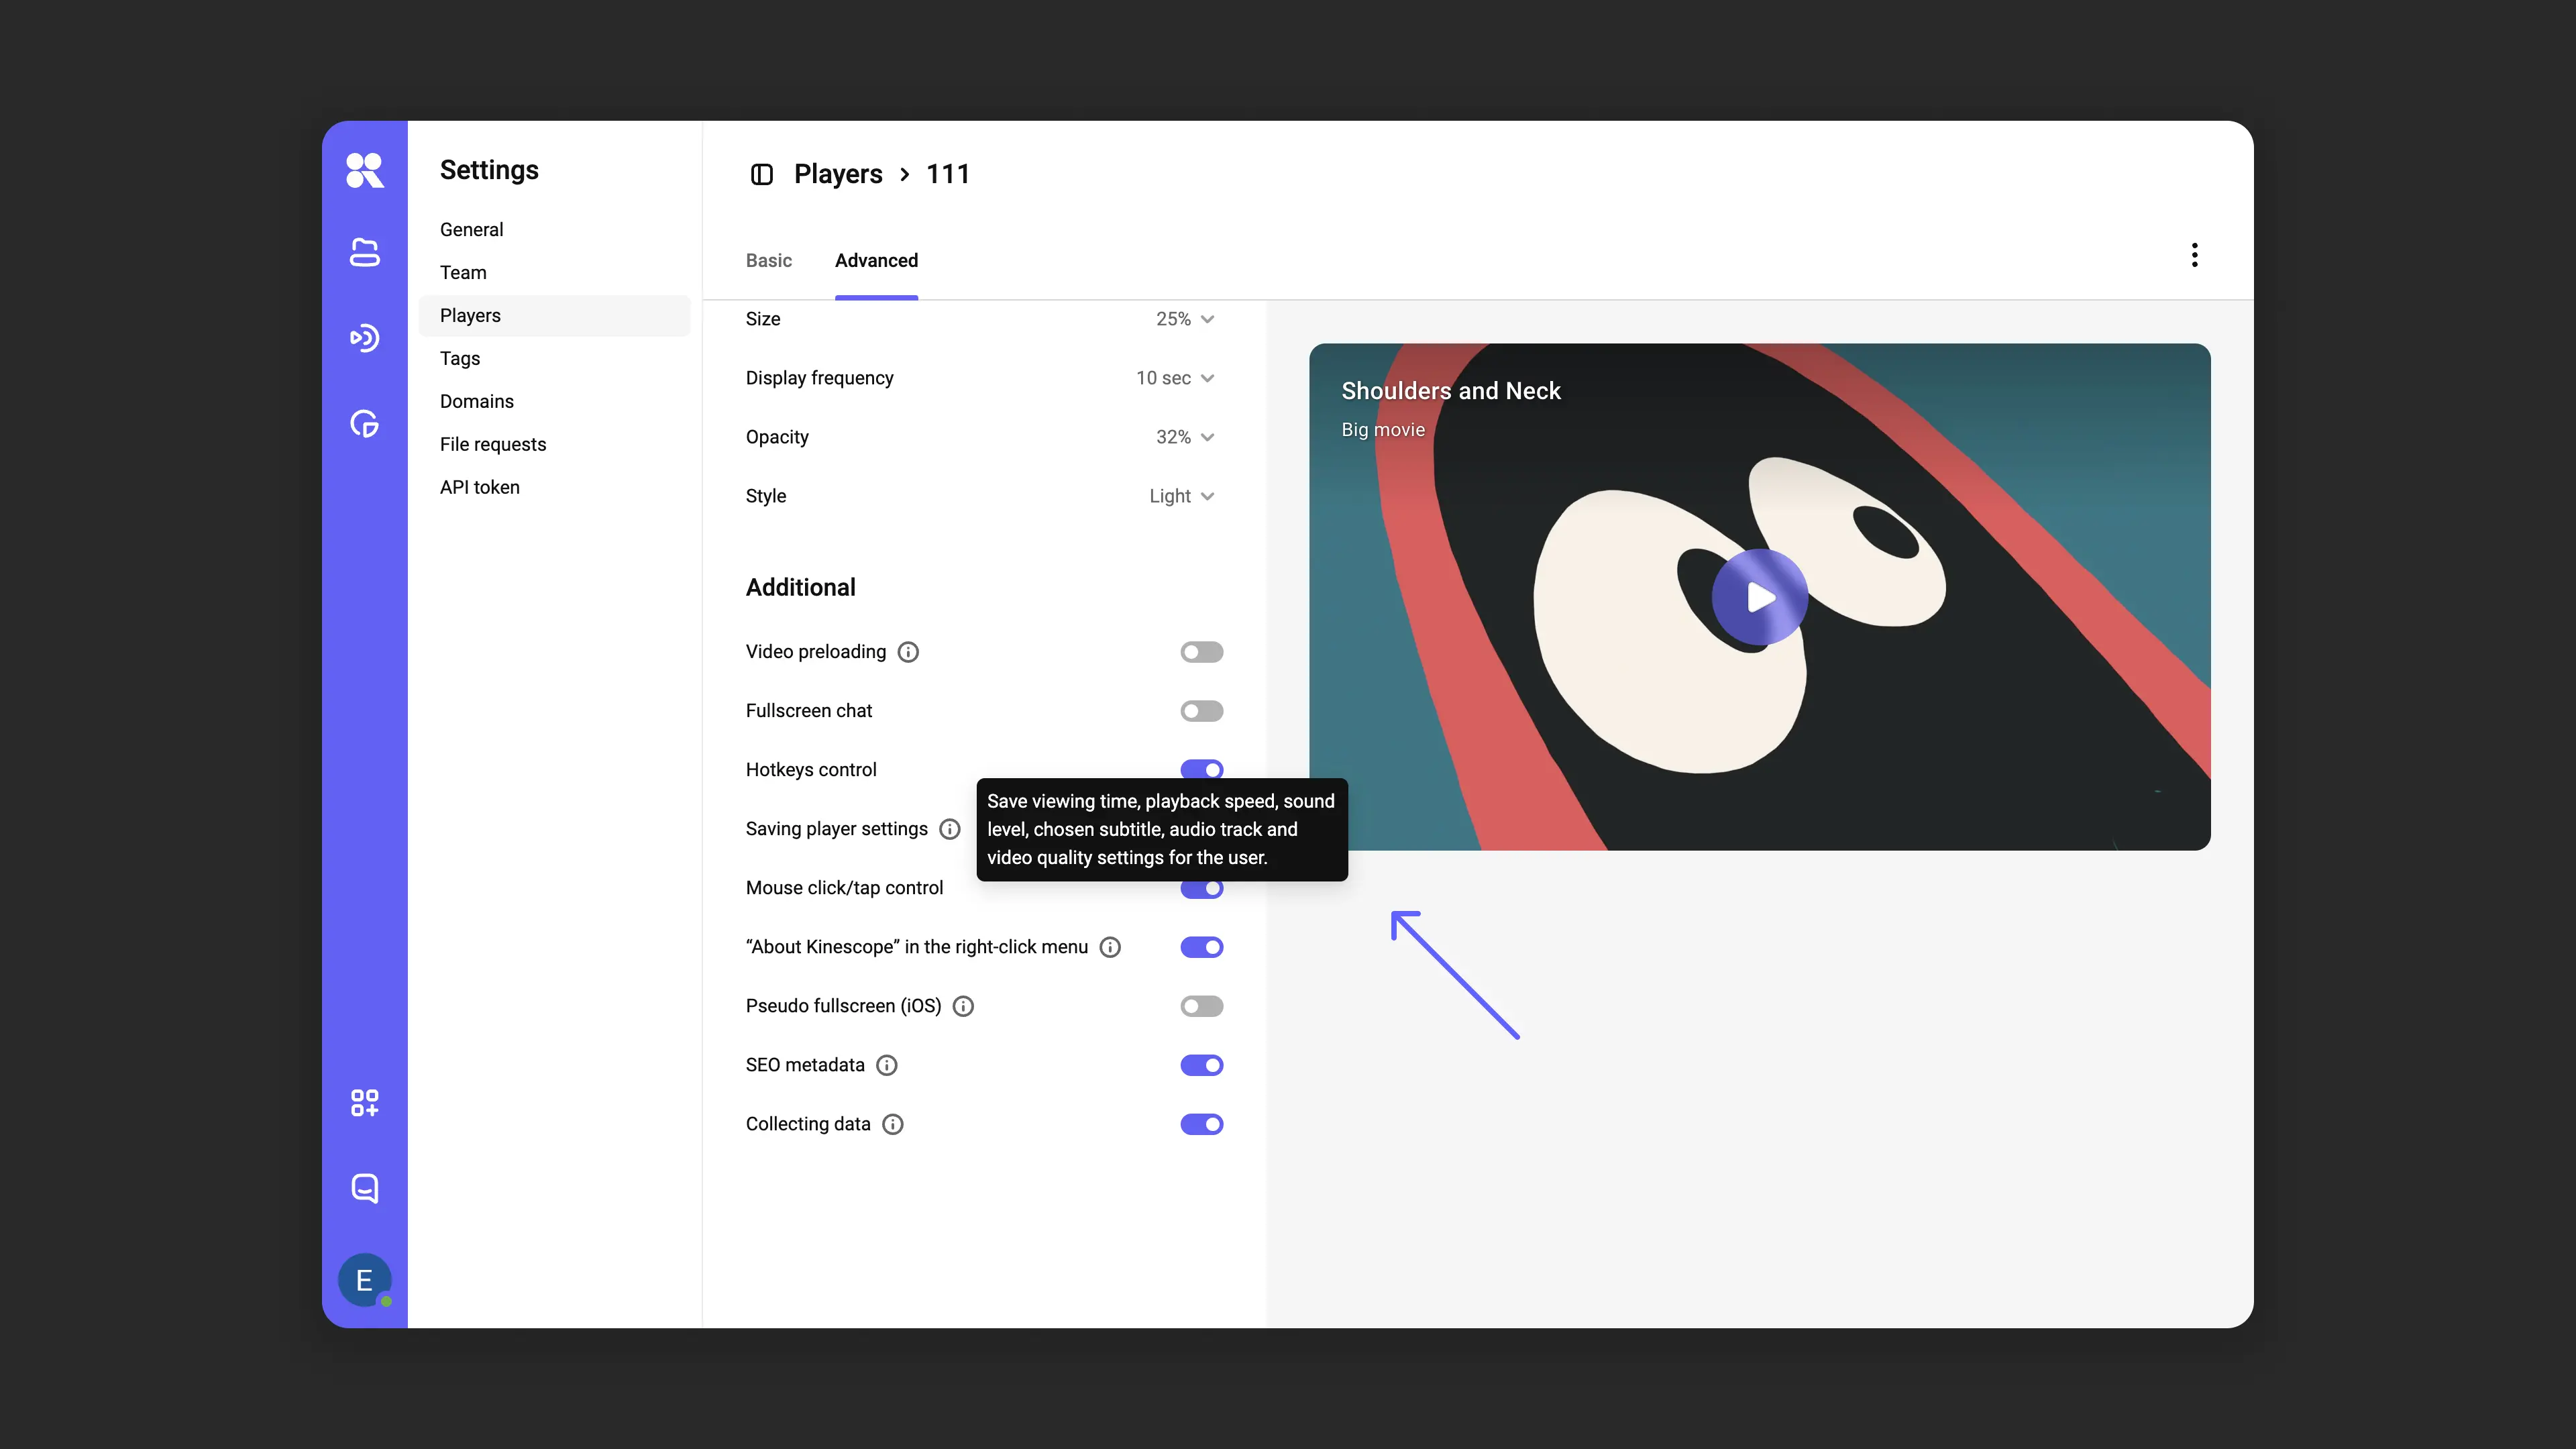Click the info icon beside Collecting data

893,1124
